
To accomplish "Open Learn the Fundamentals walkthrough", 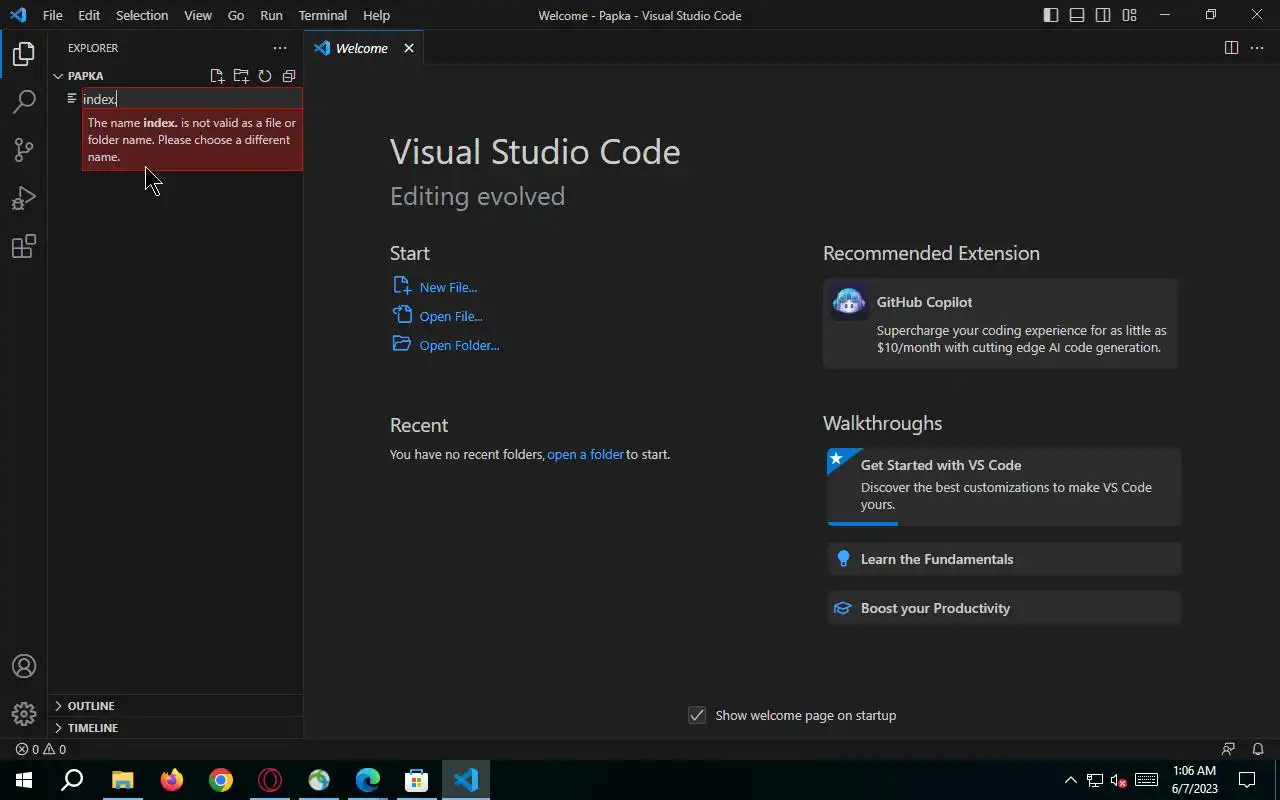I will click(x=1004, y=559).
